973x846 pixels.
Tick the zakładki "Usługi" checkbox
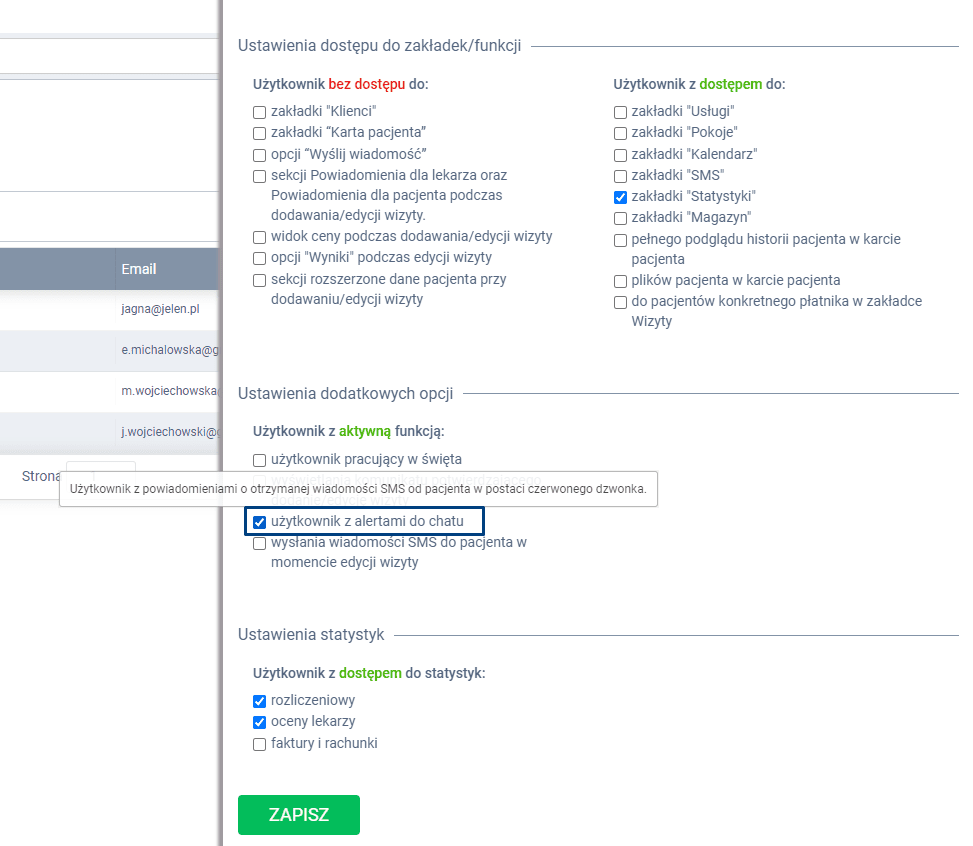(x=620, y=112)
